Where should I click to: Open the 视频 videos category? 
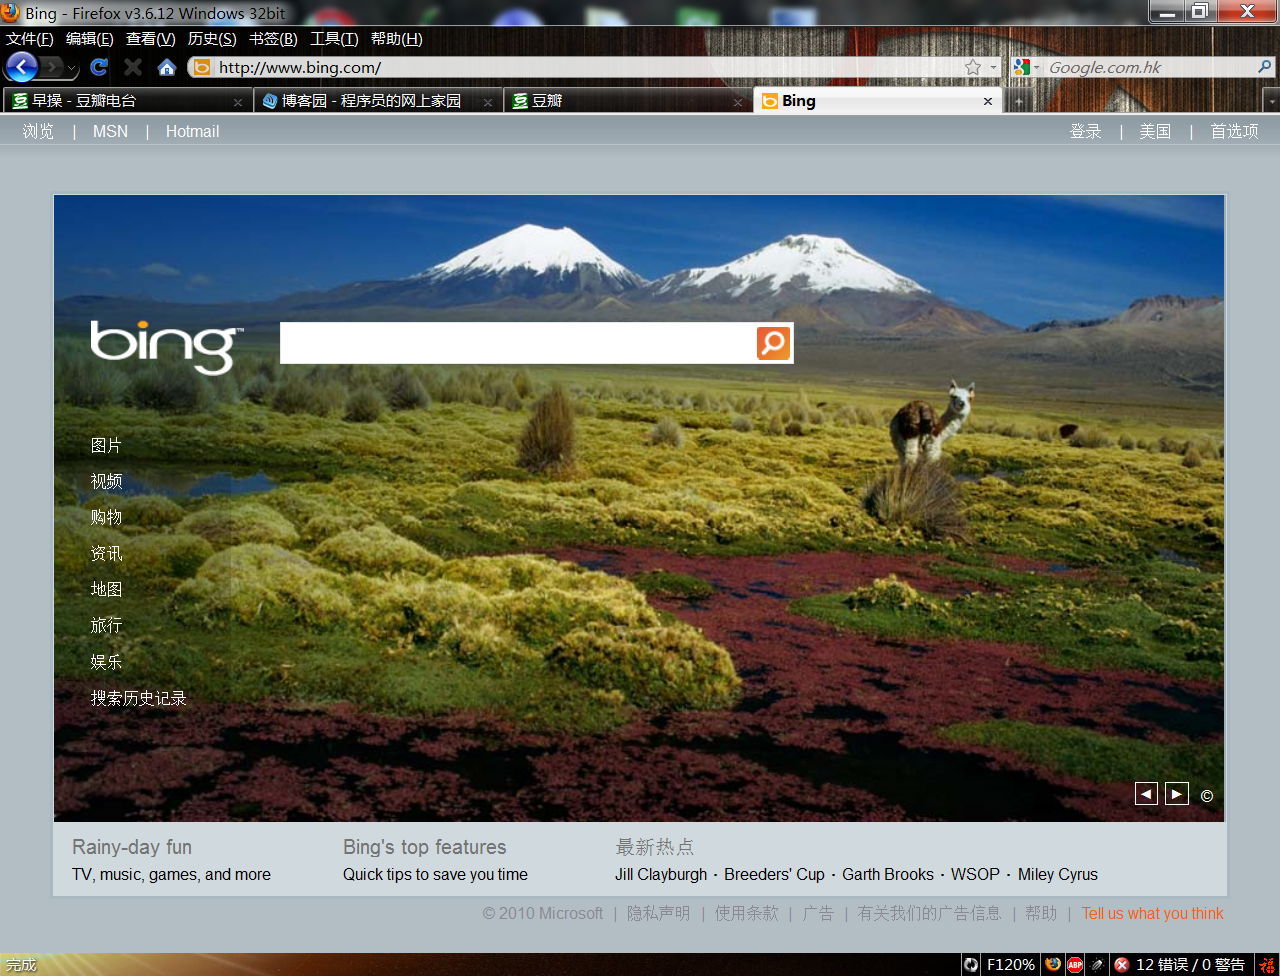pyautogui.click(x=106, y=481)
